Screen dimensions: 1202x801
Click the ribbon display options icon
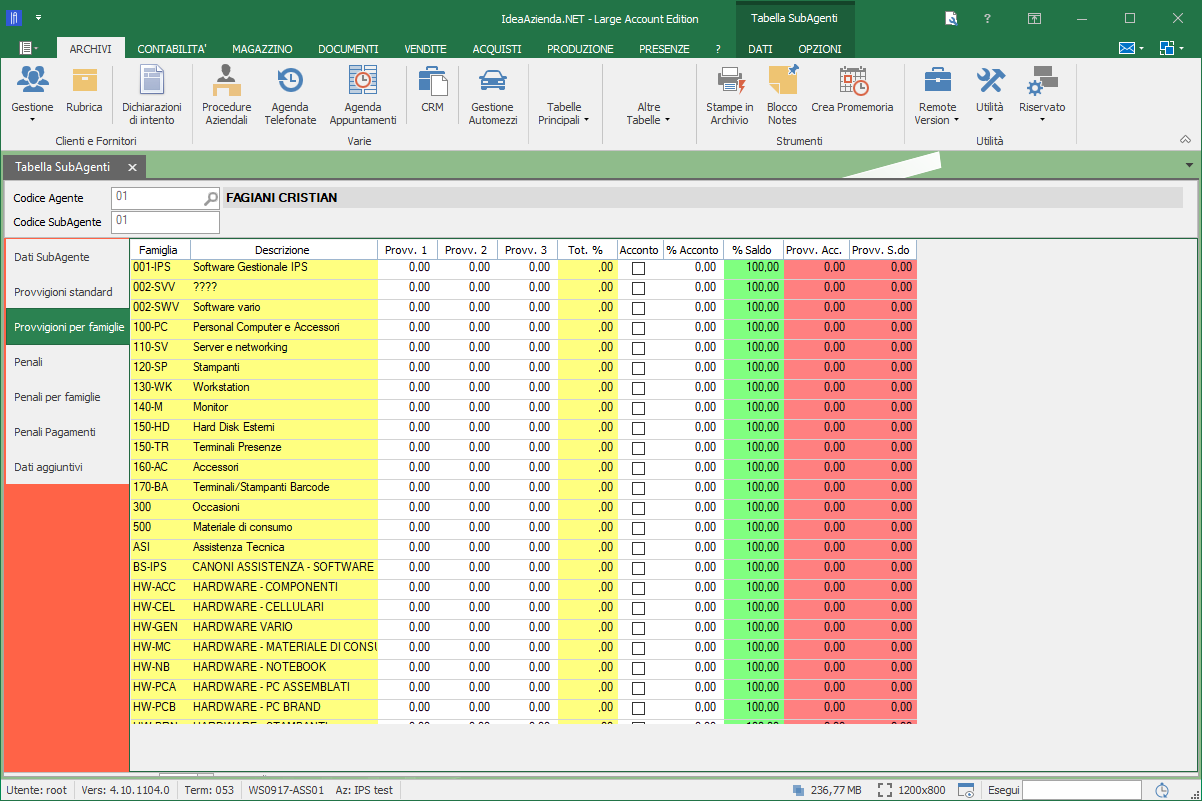pos(1034,18)
